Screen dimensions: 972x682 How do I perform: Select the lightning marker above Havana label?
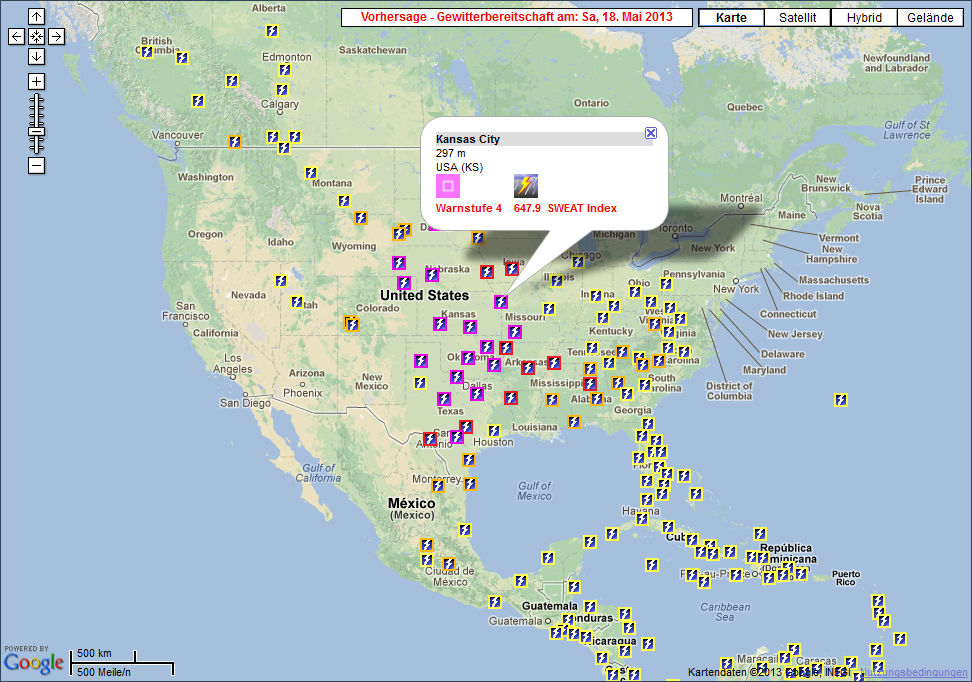click(x=647, y=499)
